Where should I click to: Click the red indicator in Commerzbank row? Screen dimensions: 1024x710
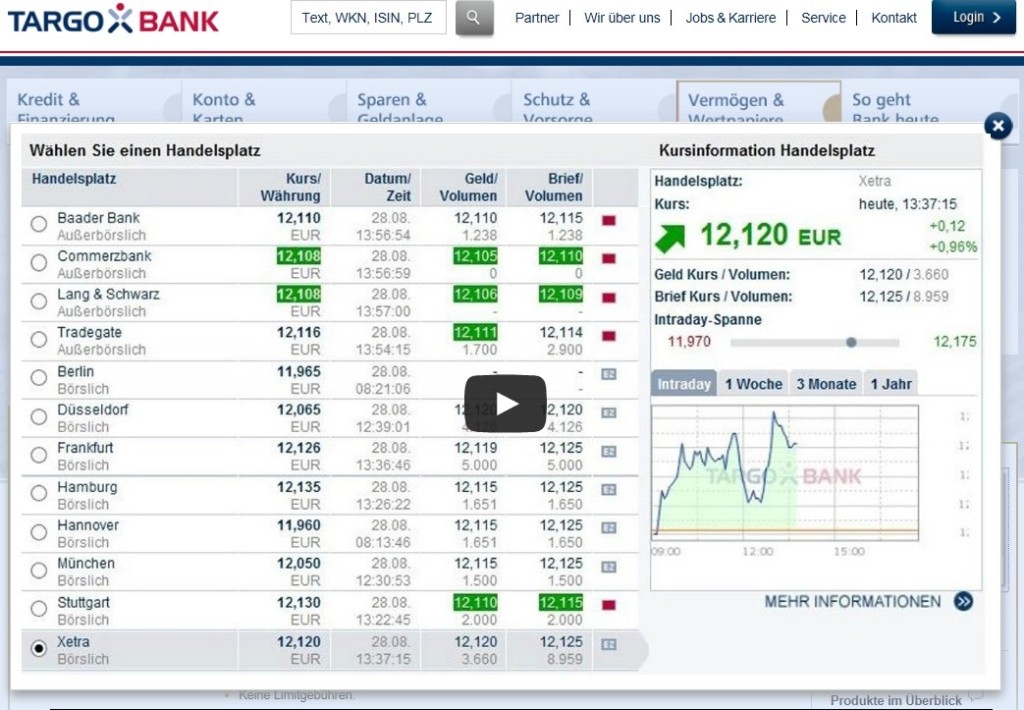coord(609,259)
